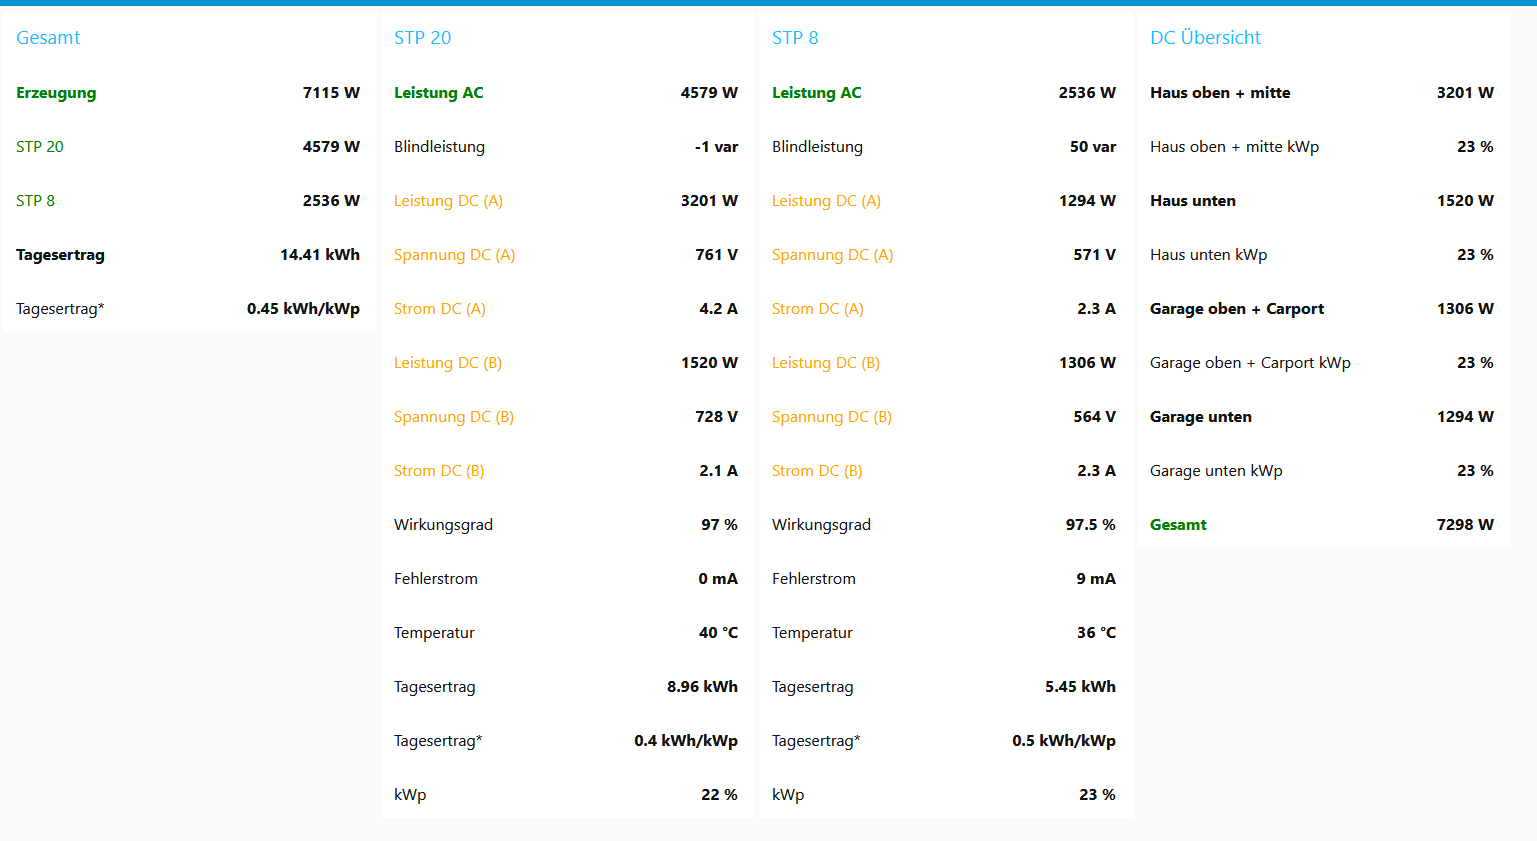
Task: Select the Fehlerstrom 9 mA value
Action: click(1096, 579)
